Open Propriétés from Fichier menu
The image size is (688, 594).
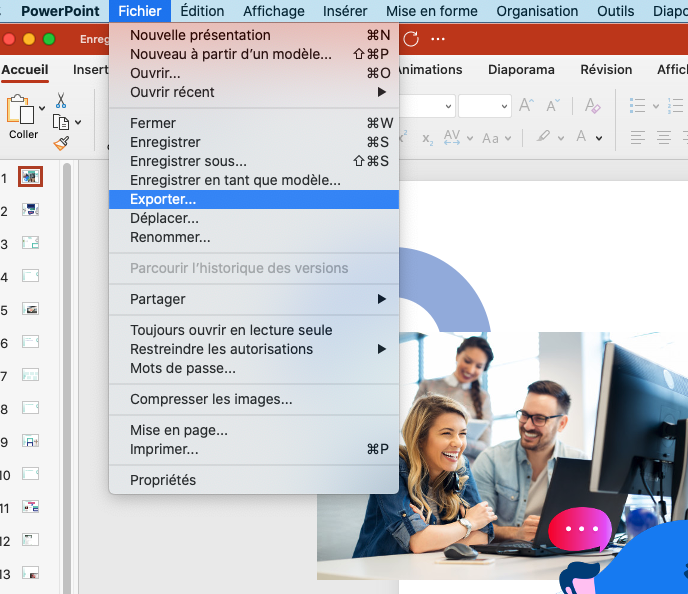pos(254,480)
